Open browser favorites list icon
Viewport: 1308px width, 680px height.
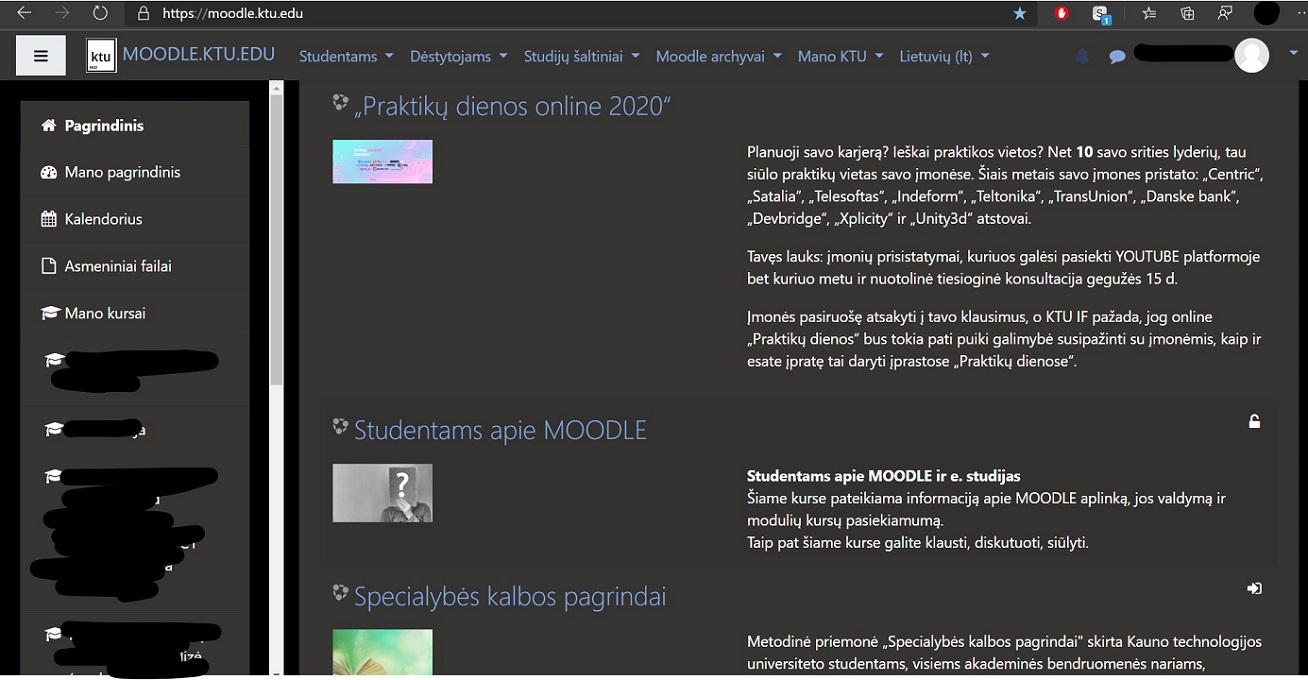pyautogui.click(x=1149, y=13)
